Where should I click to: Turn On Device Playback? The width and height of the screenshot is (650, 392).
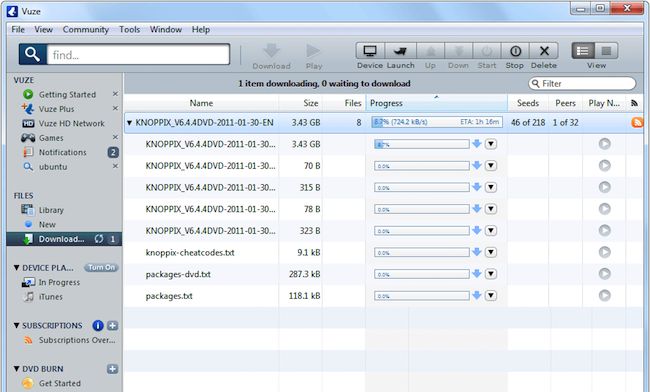101,268
